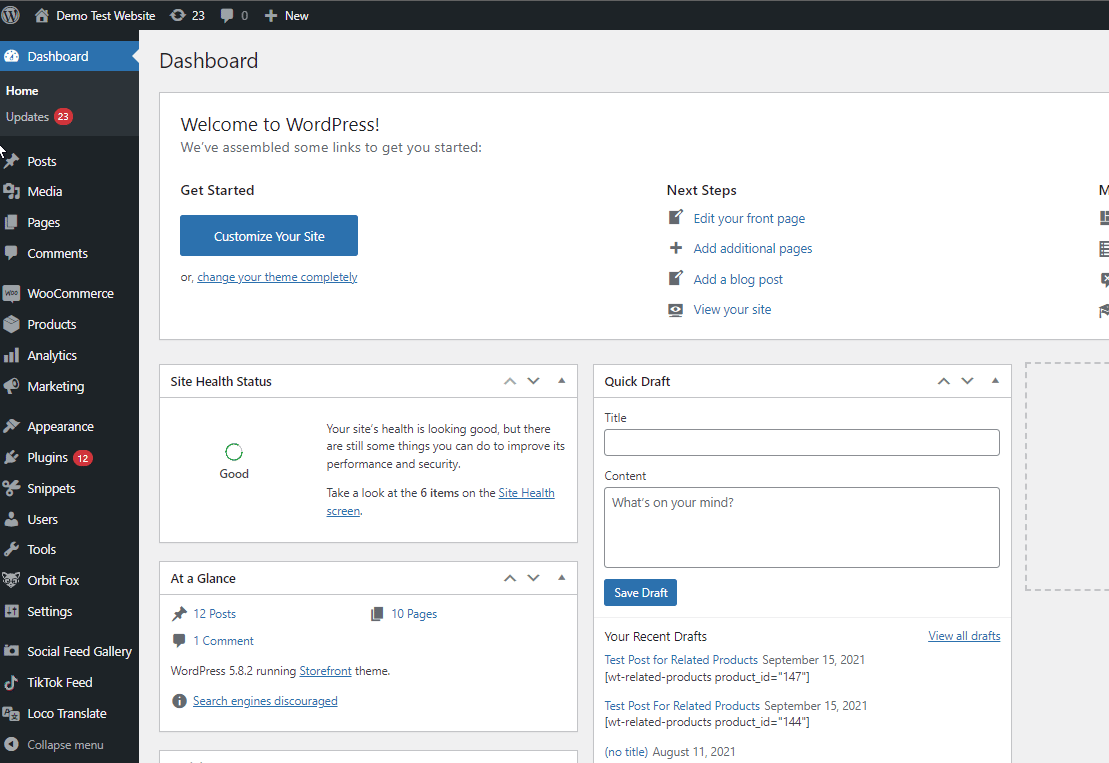Open the Home submenu item
This screenshot has height=763, width=1109.
[x=22, y=91]
